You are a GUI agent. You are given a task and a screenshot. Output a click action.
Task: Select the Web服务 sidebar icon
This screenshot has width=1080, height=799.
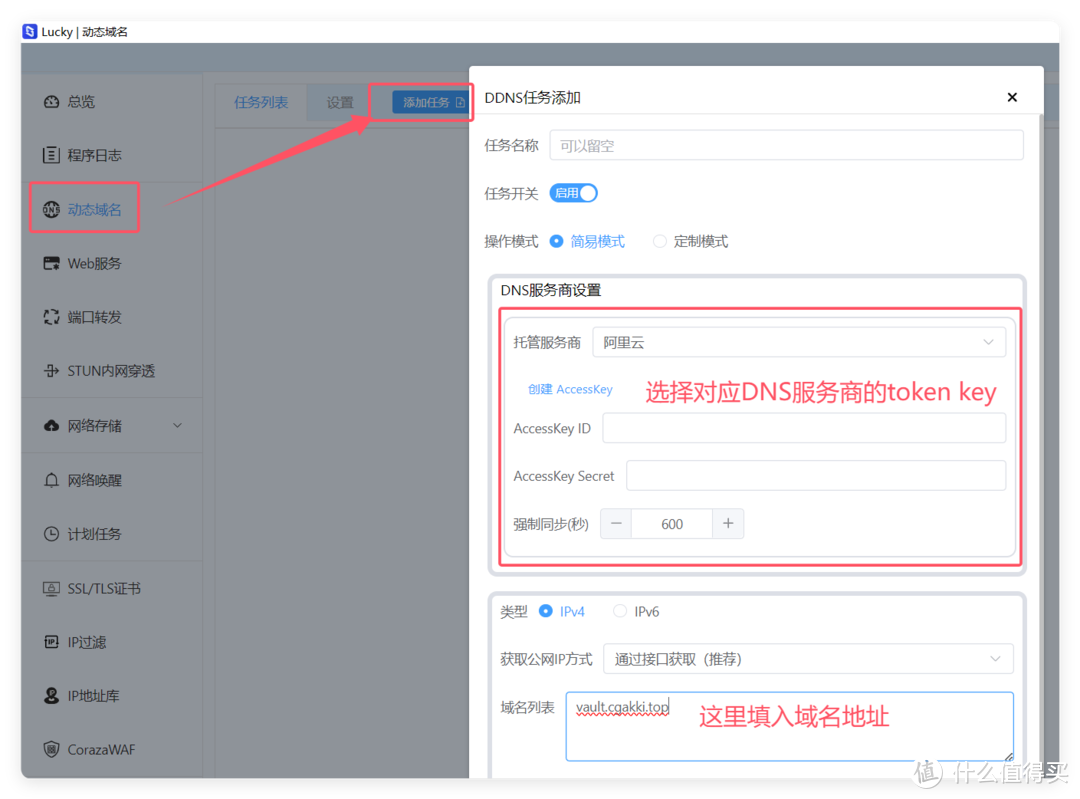[x=51, y=264]
